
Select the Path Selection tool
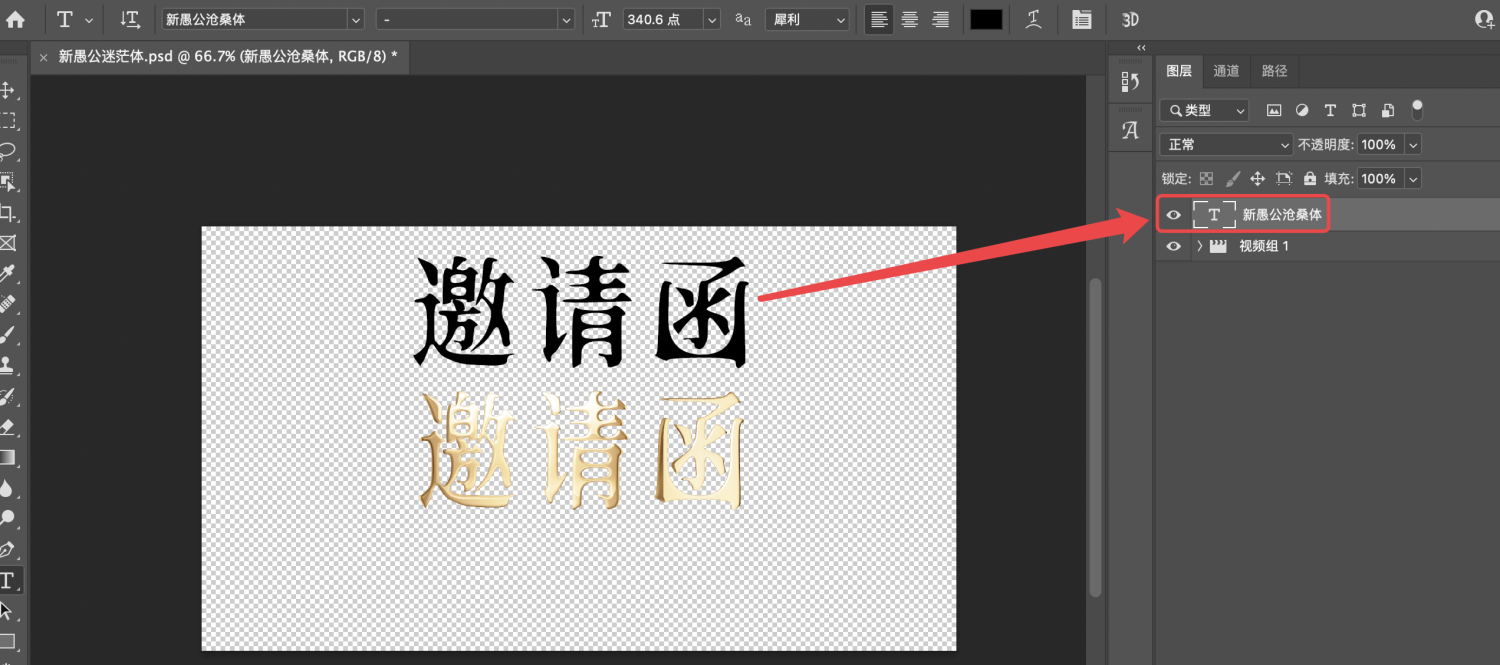(8, 610)
